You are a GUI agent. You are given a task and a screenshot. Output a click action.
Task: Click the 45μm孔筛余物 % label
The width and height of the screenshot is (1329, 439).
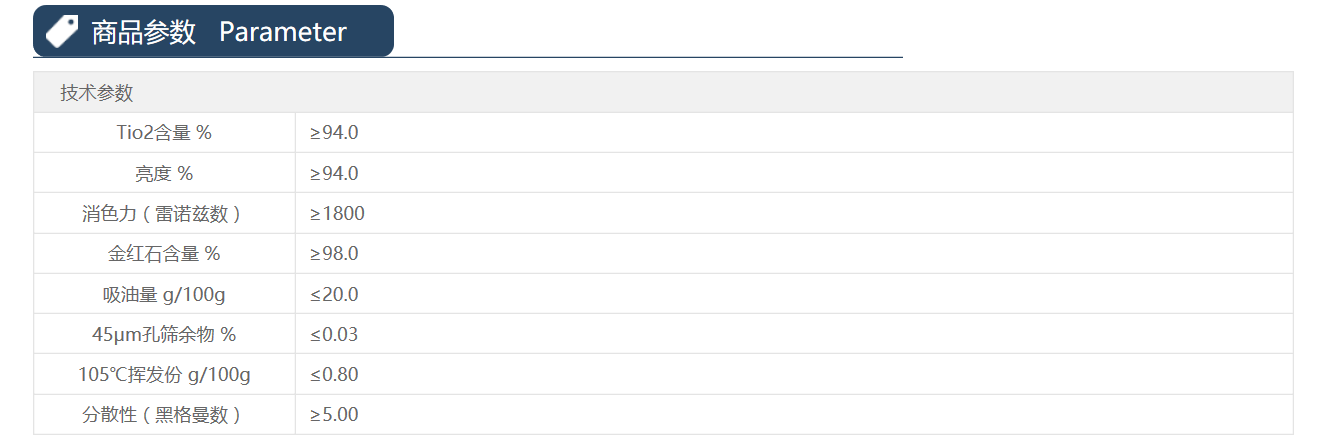tap(164, 335)
